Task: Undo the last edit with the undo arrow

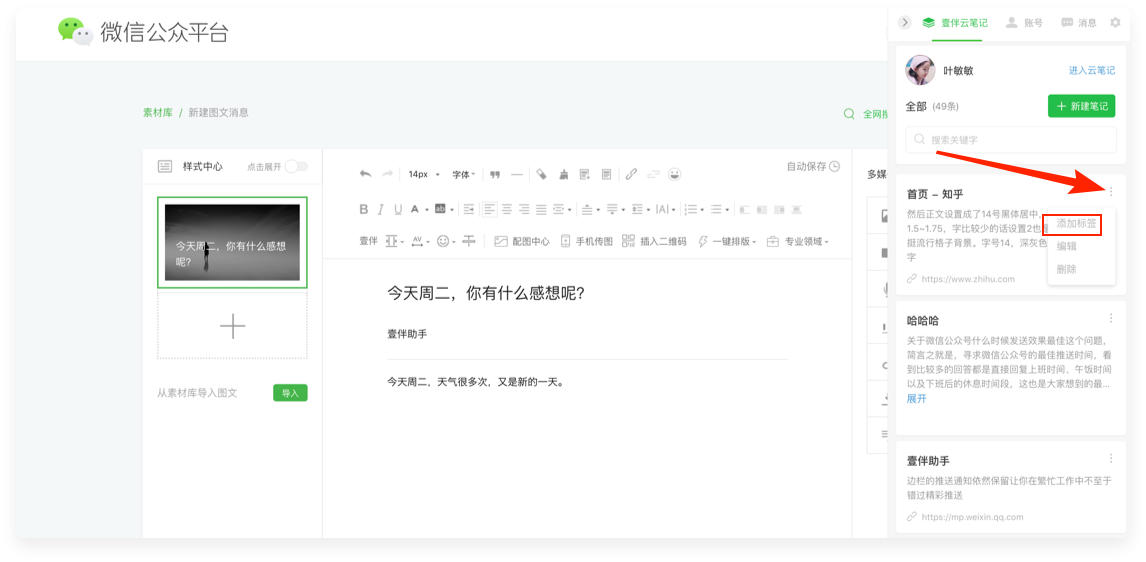Action: (365, 174)
